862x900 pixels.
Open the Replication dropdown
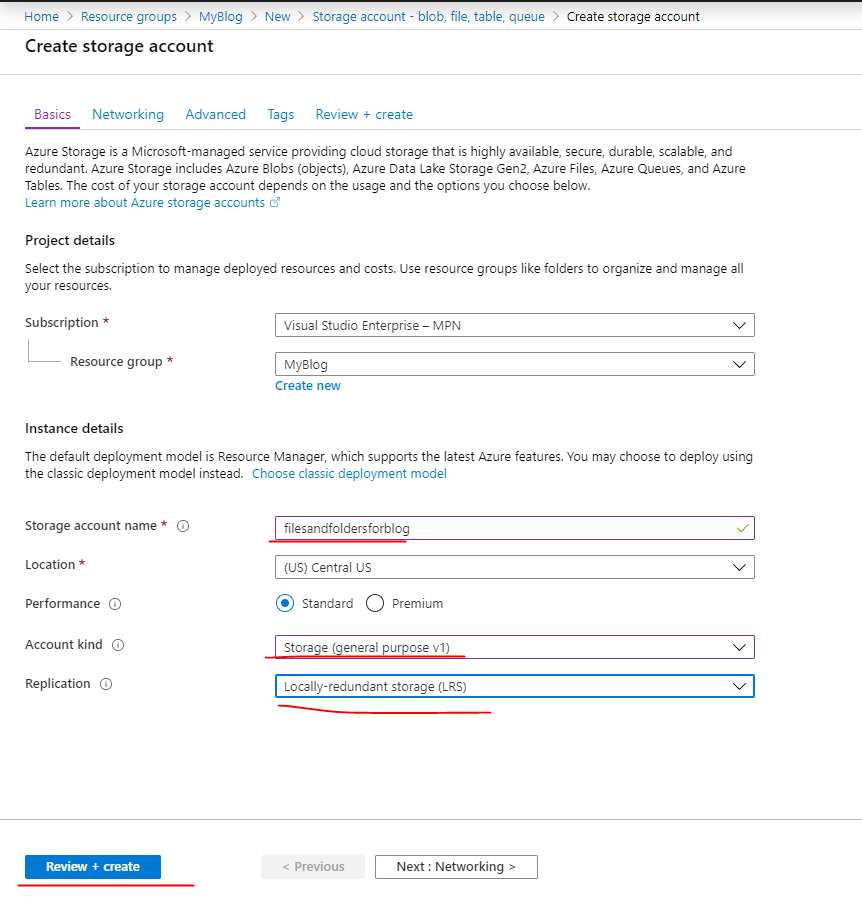coord(514,686)
